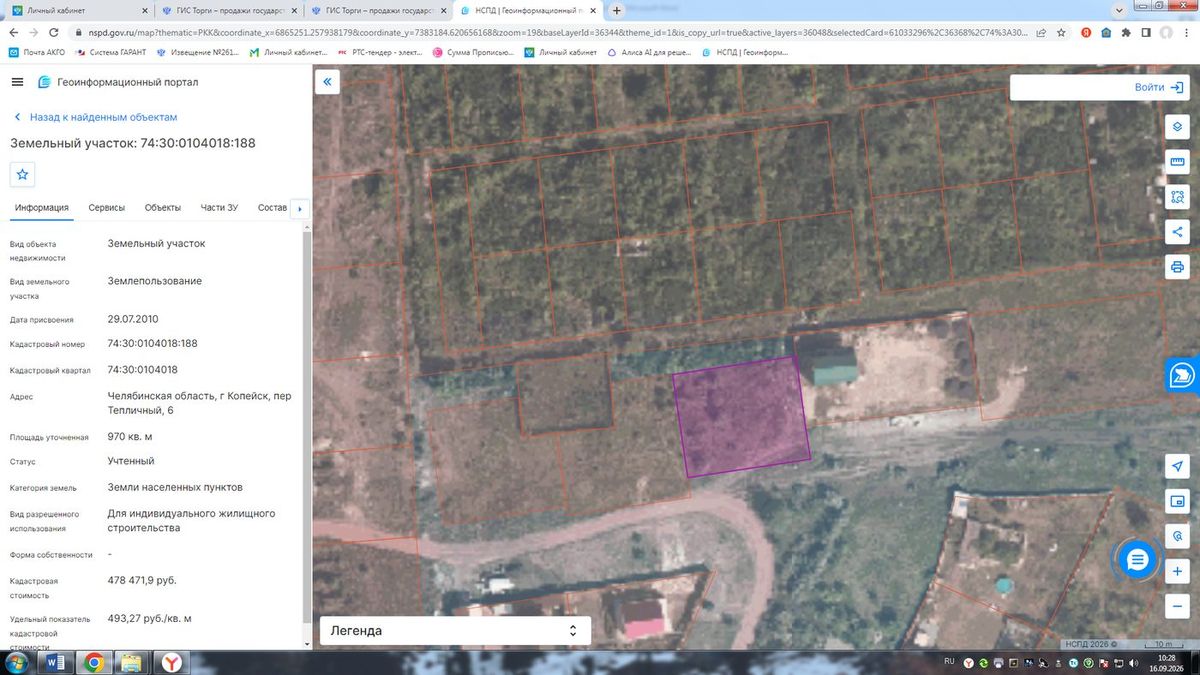Click the coordinate search tool
Screen dimensions: 1200x675
pos(1177,536)
